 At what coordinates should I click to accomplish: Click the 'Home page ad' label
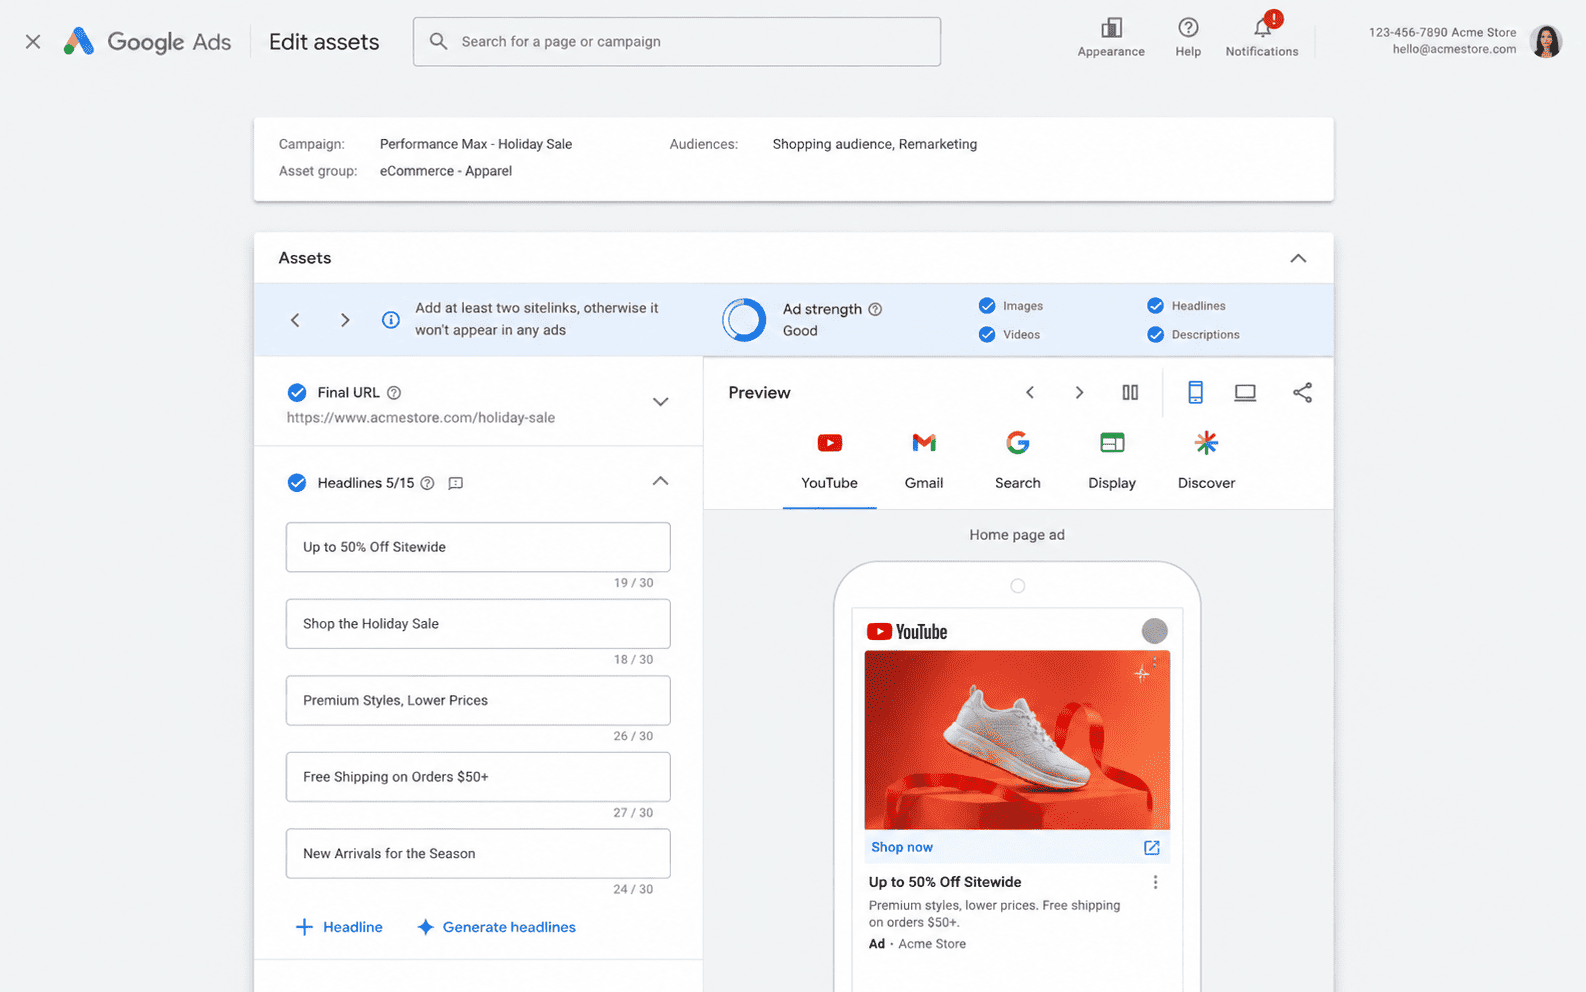point(1017,535)
